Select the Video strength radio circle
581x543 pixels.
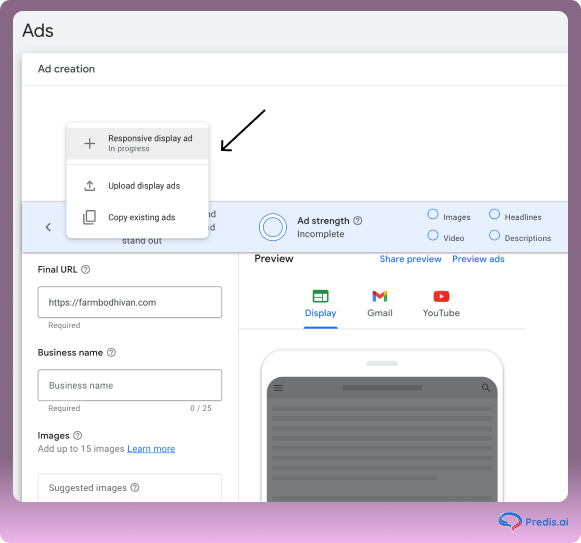433,235
